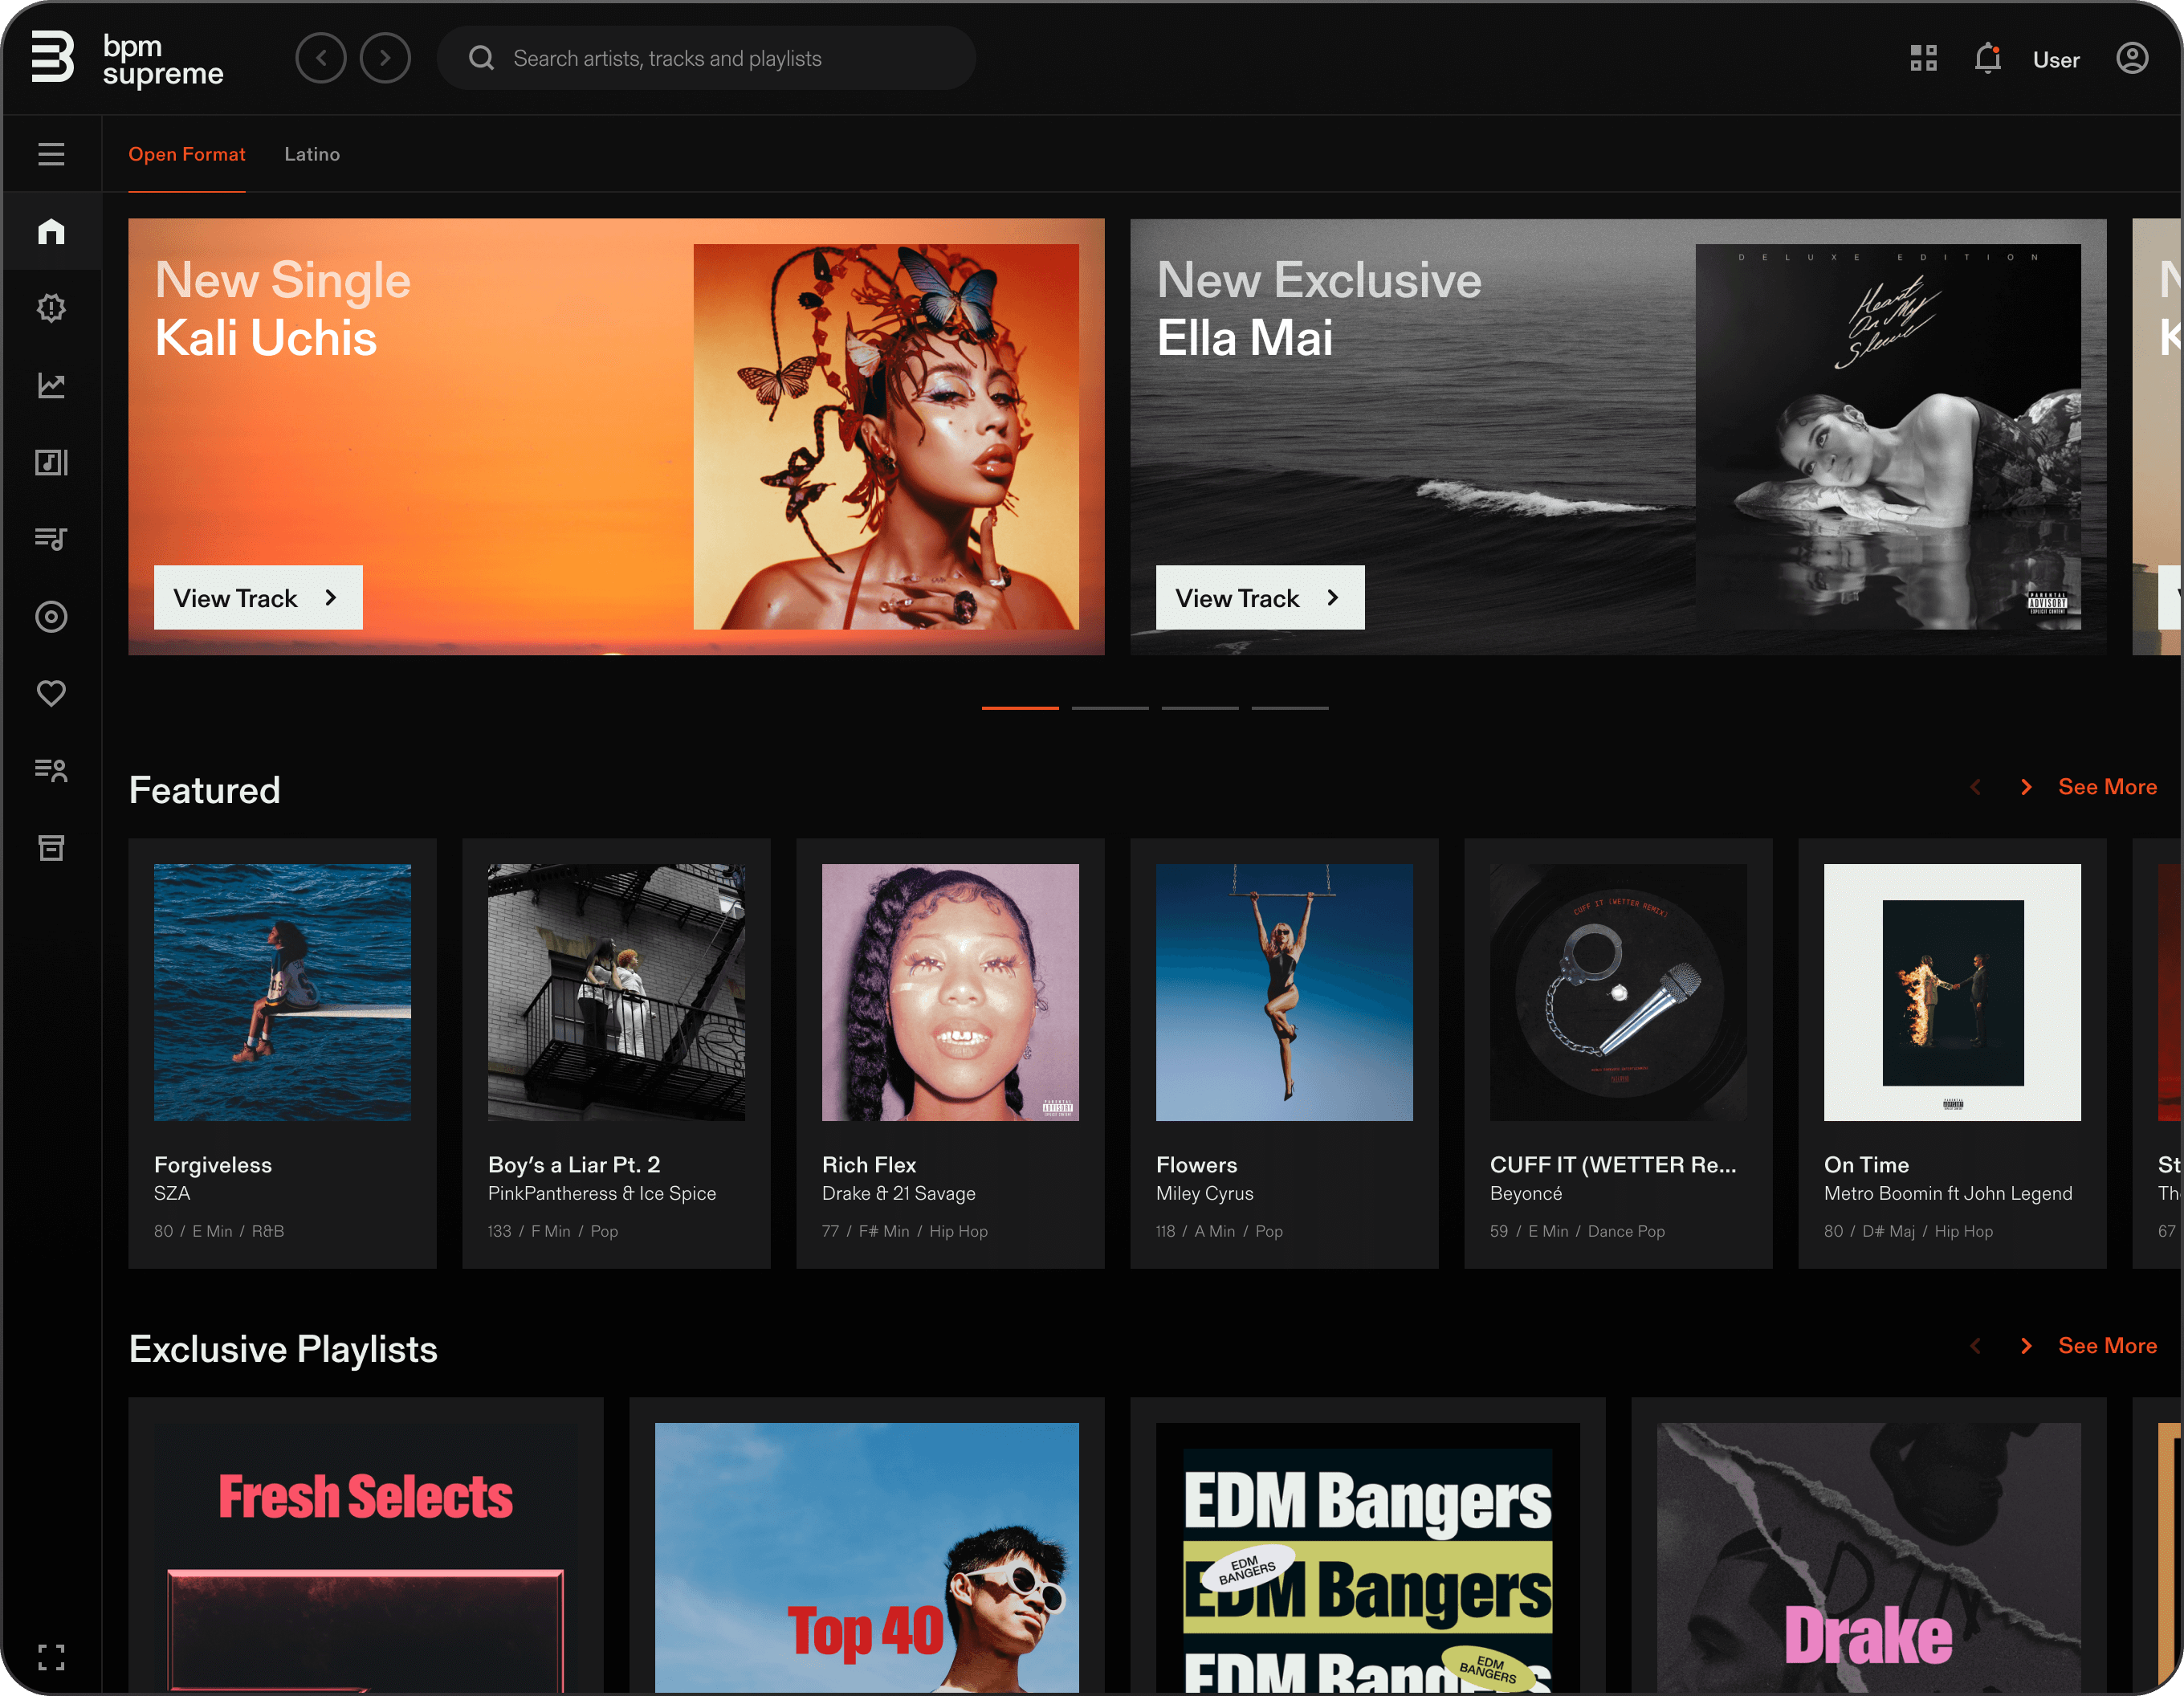
Task: Click browser-style forward navigation arrow
Action: (385, 58)
